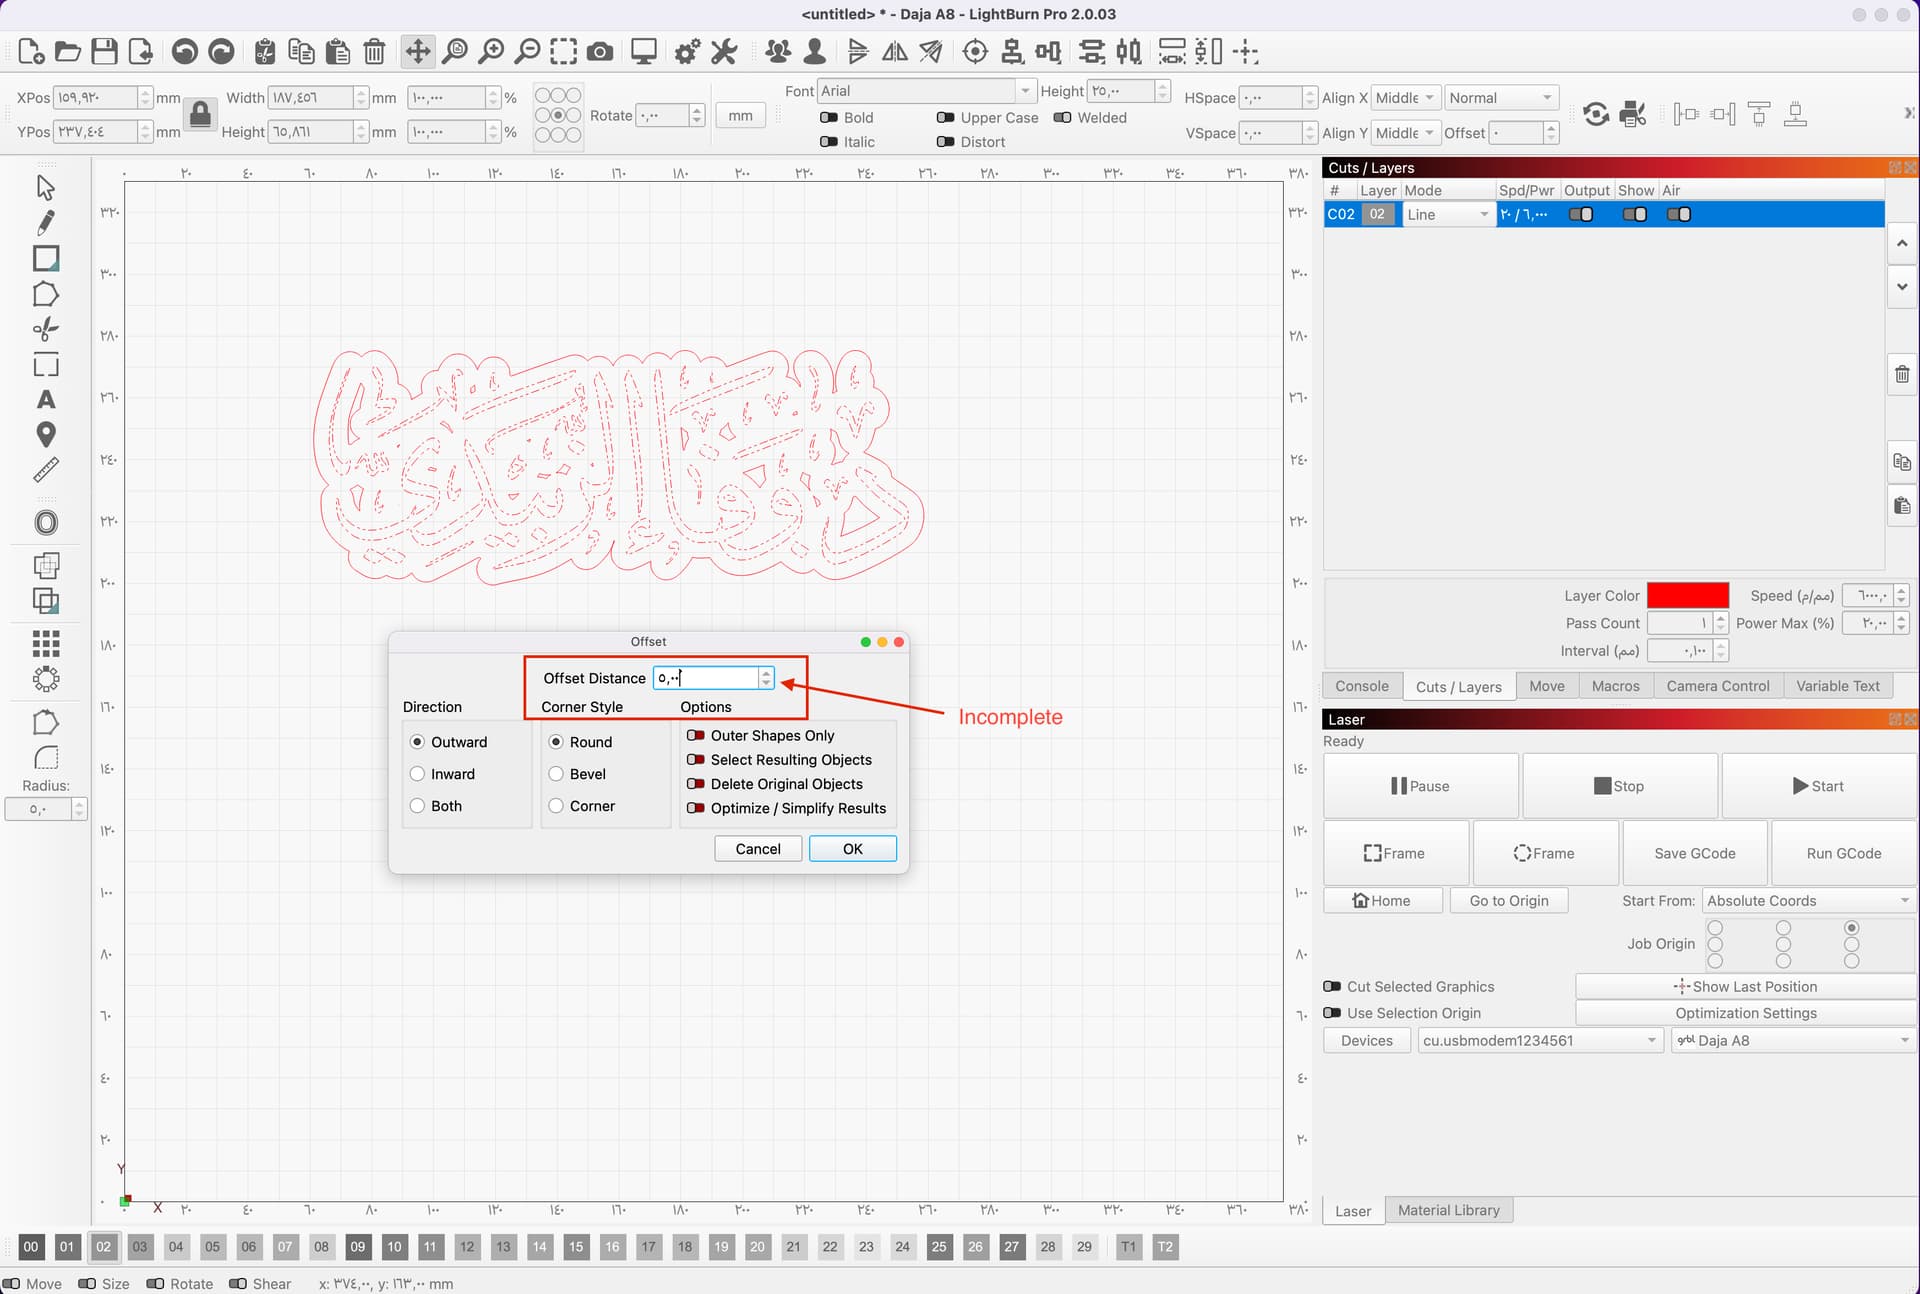Open the Arial font dropdown

(1025, 90)
